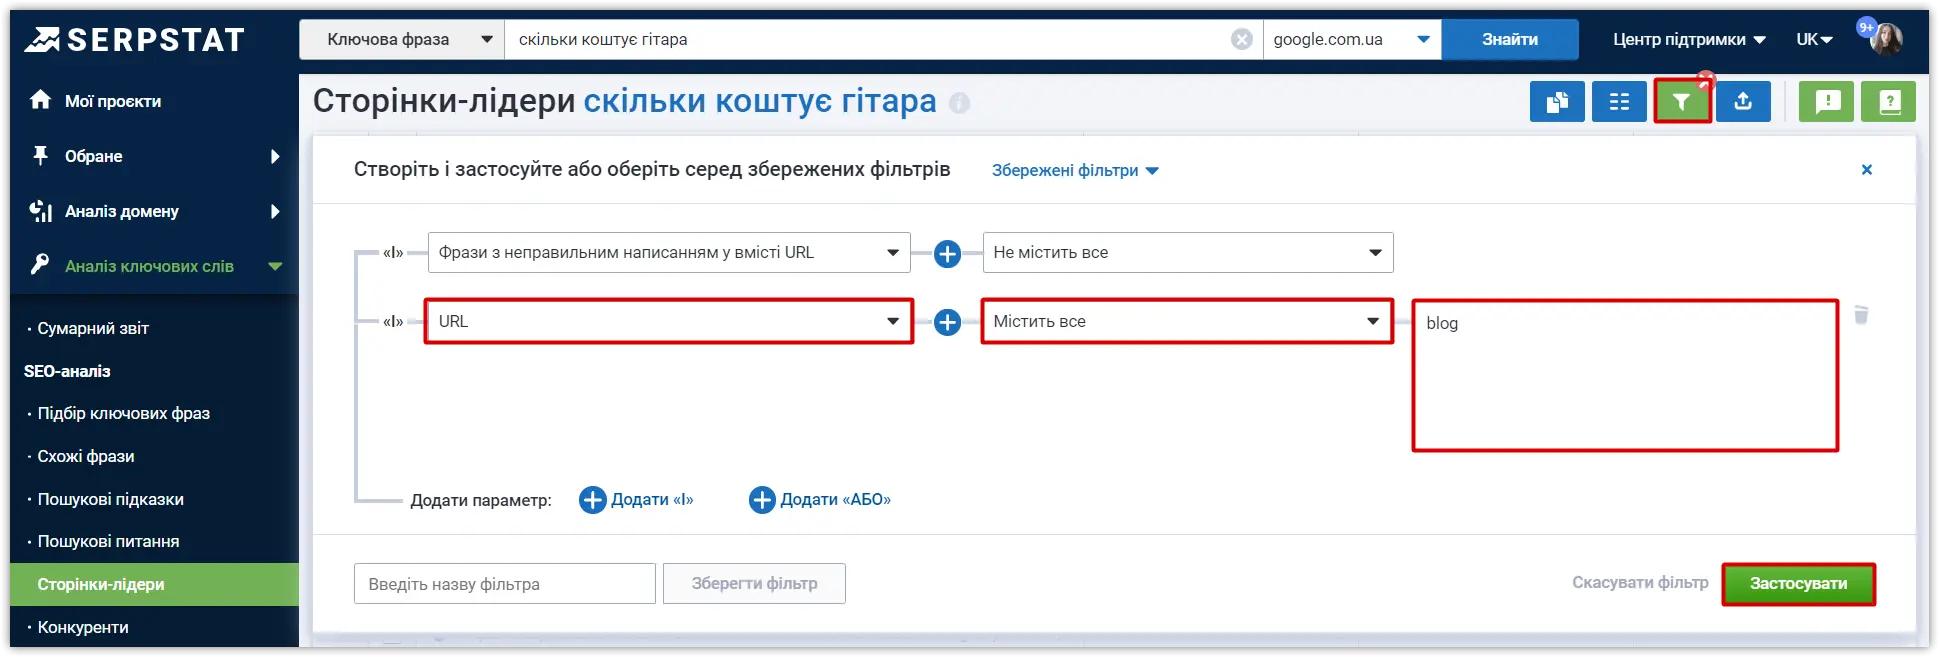This screenshot has width=1939, height=657.
Task: Toggle the green filter funnel button
Action: point(1682,102)
